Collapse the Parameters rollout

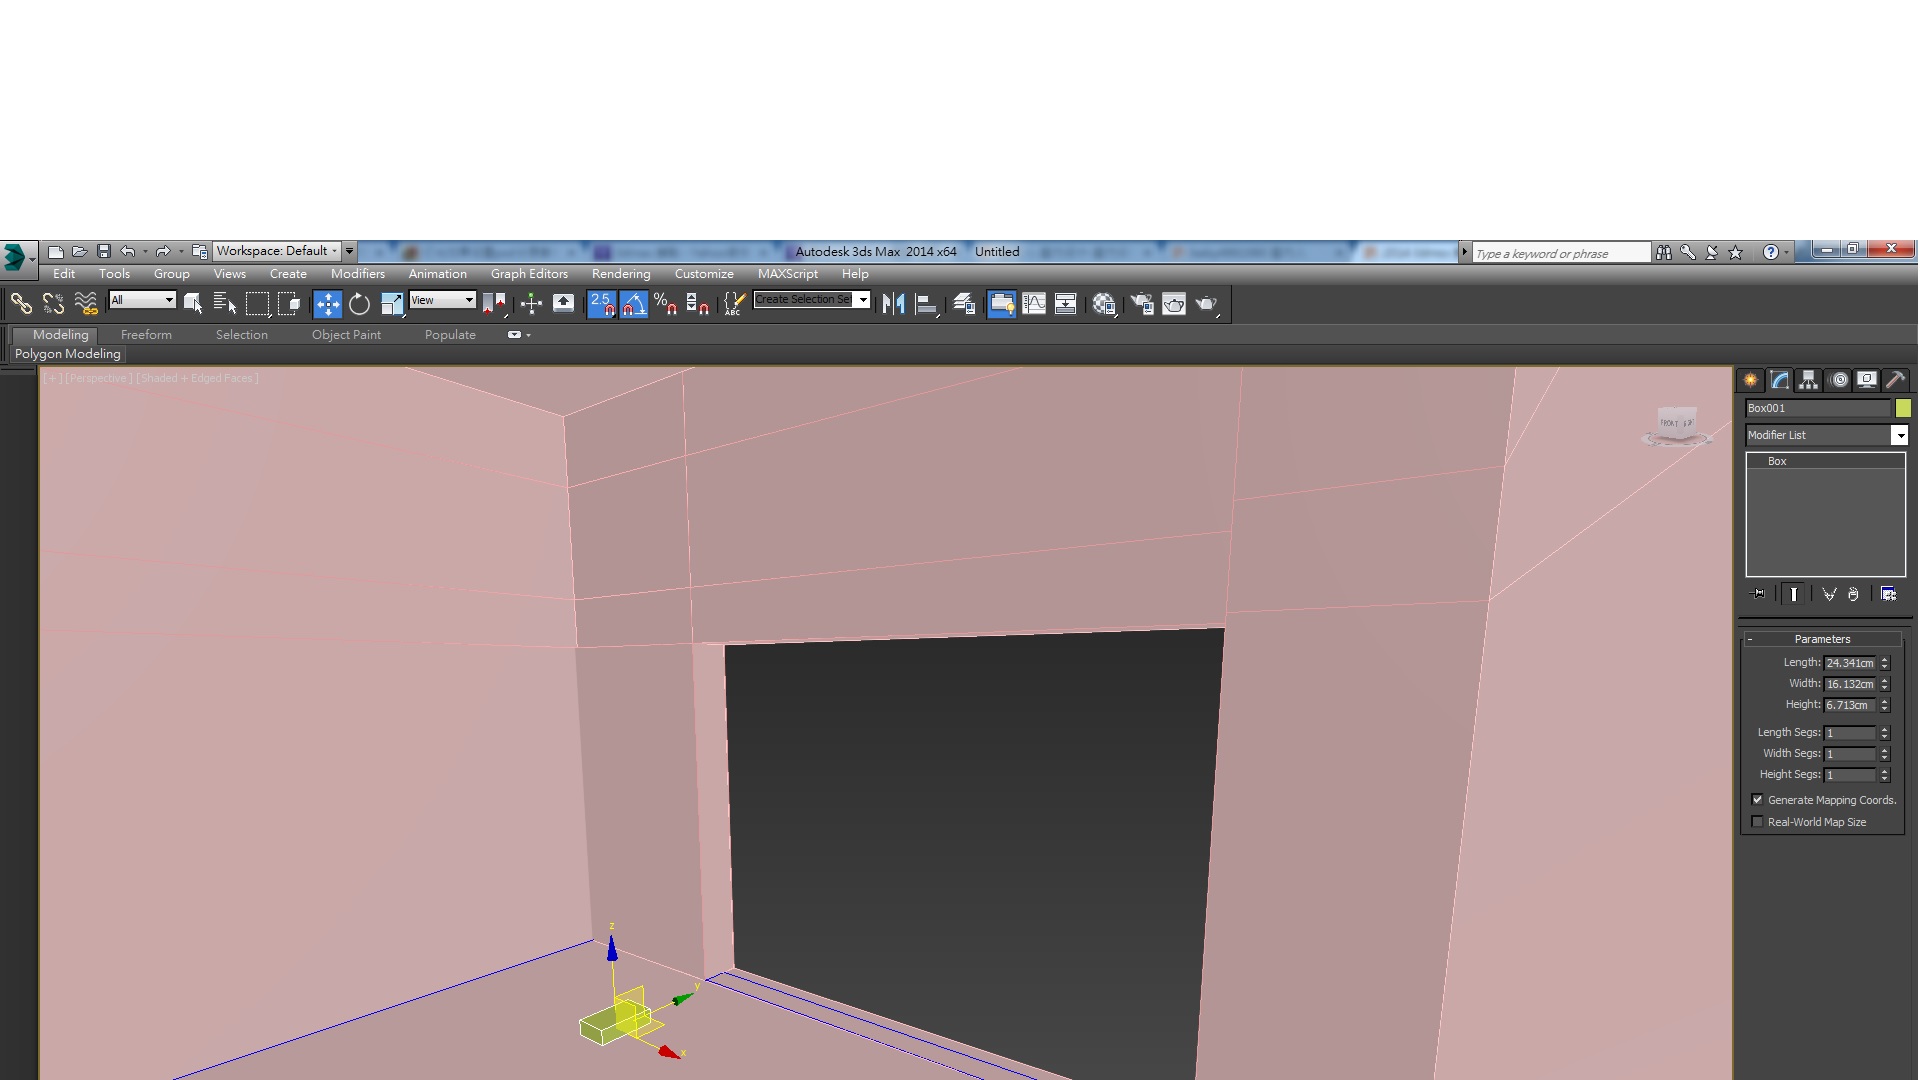pyautogui.click(x=1821, y=639)
